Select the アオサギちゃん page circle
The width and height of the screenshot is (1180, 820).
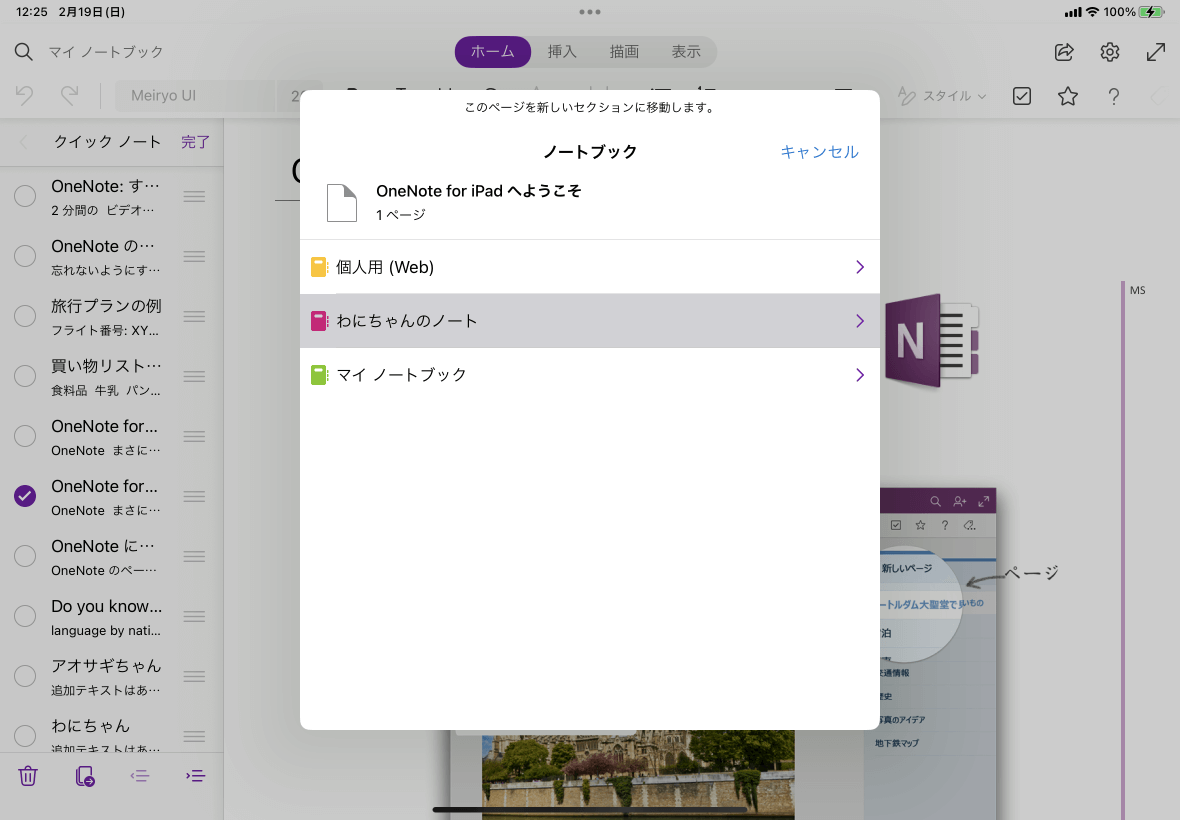(25, 676)
